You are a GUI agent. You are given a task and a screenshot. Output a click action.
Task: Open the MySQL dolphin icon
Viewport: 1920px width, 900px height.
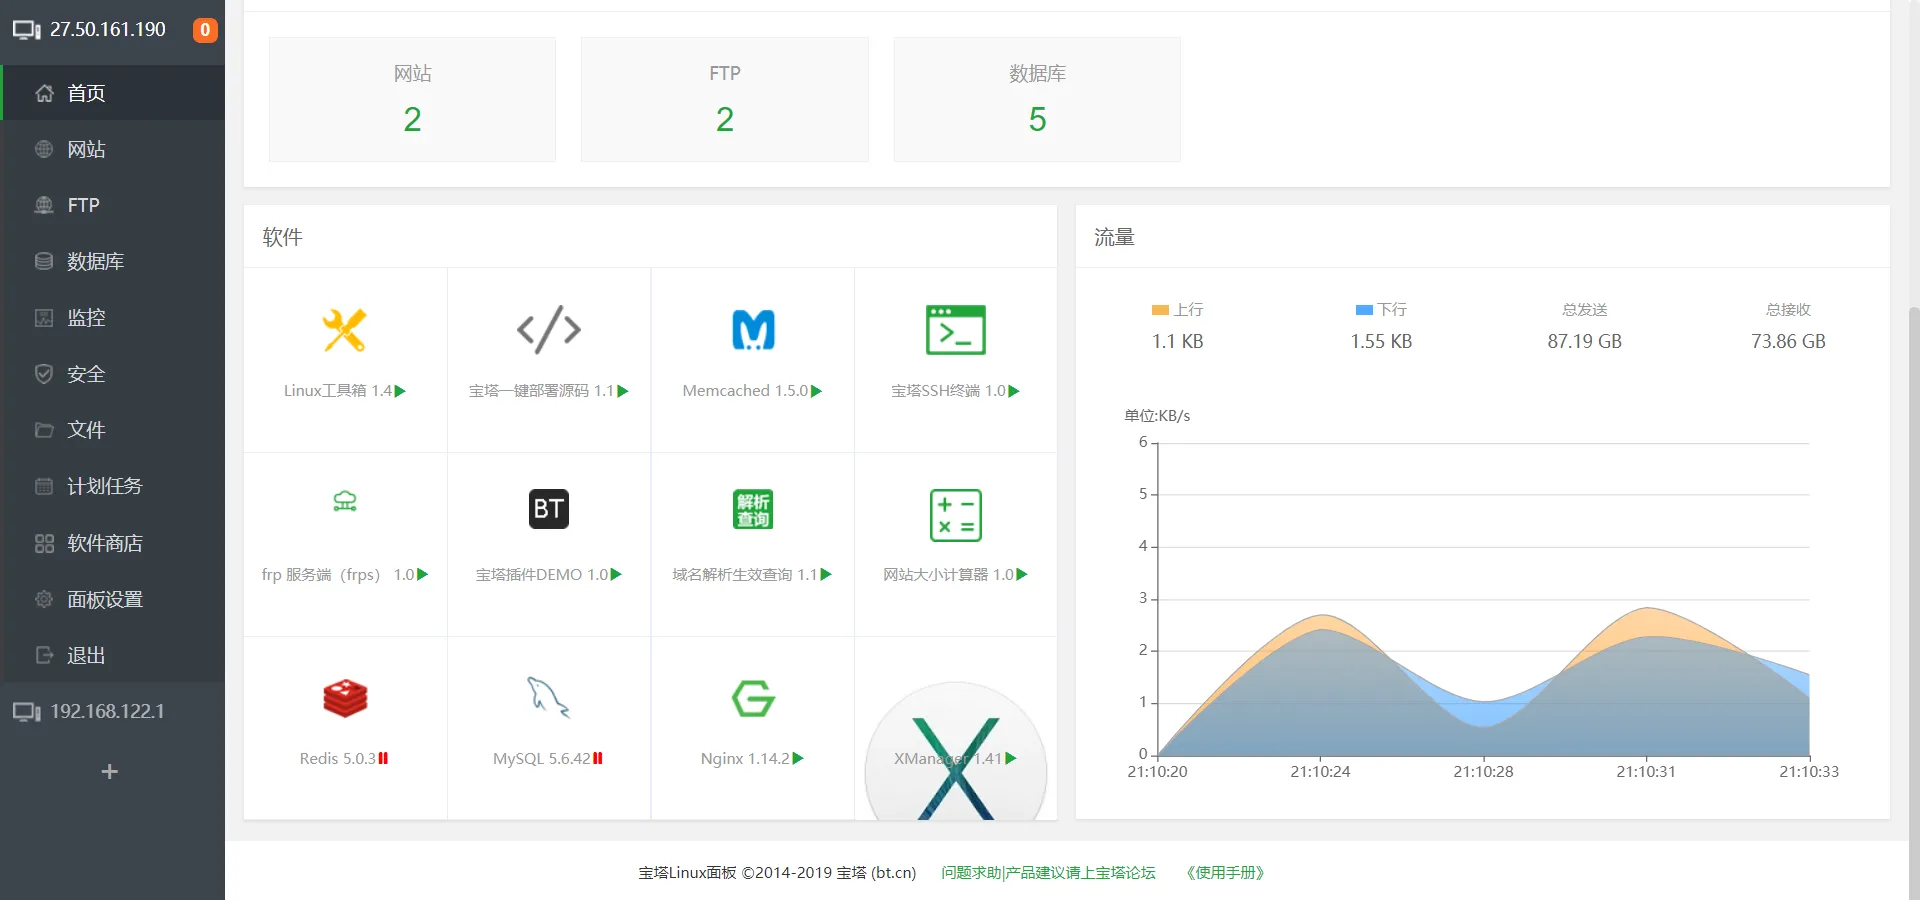(548, 697)
